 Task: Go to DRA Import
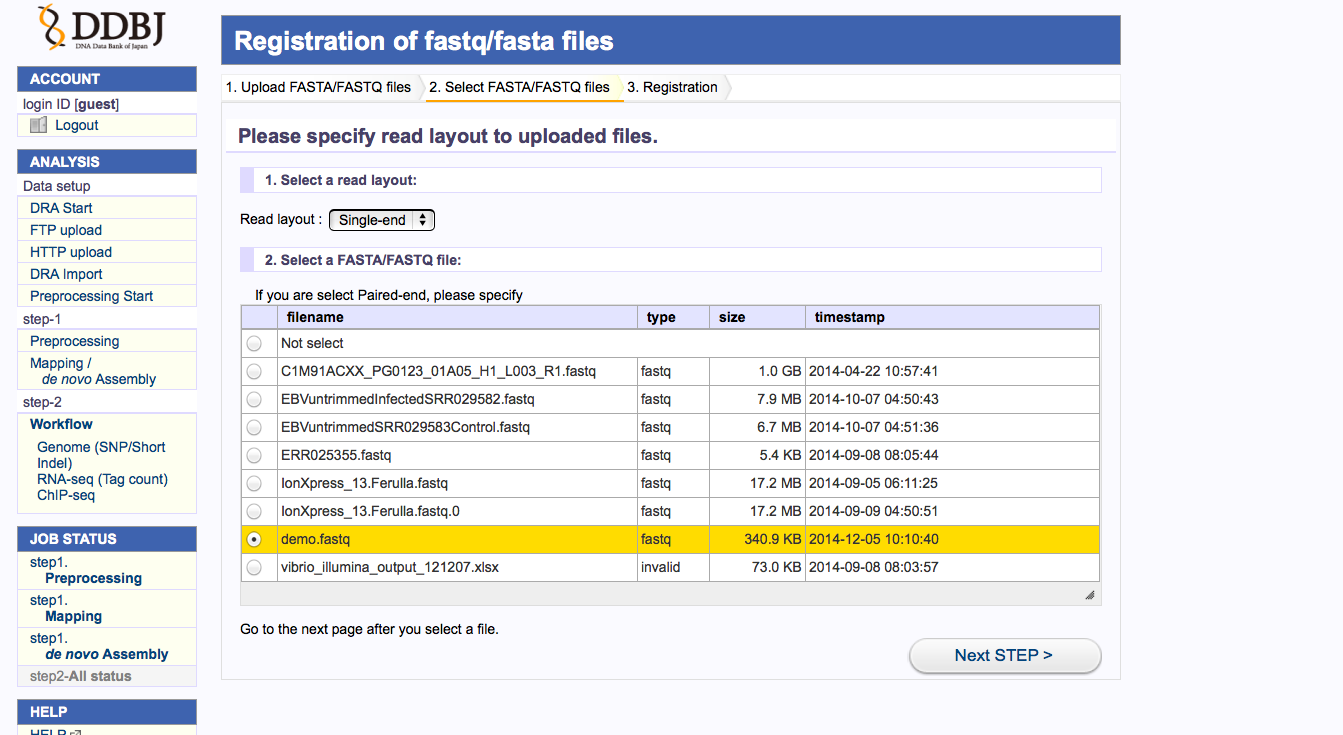click(x=66, y=274)
